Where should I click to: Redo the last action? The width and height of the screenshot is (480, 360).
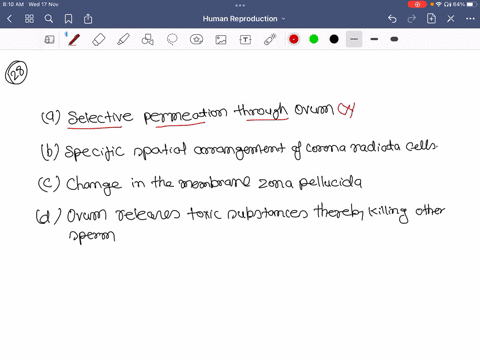[x=412, y=19]
